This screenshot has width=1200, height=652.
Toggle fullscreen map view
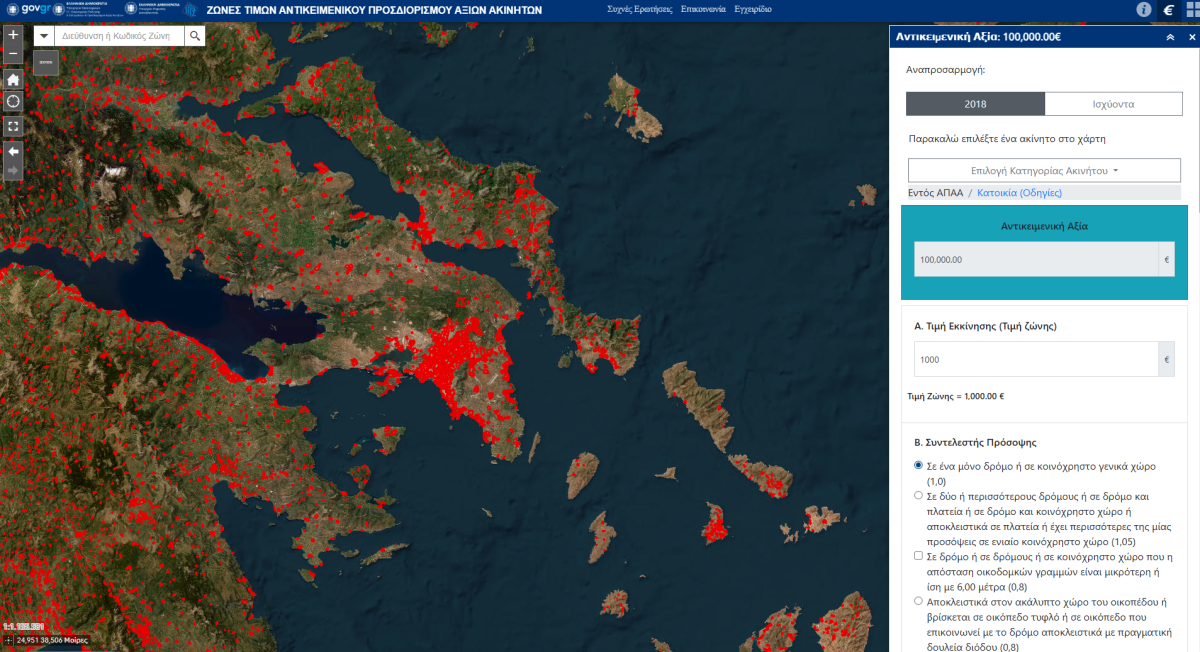pos(13,126)
